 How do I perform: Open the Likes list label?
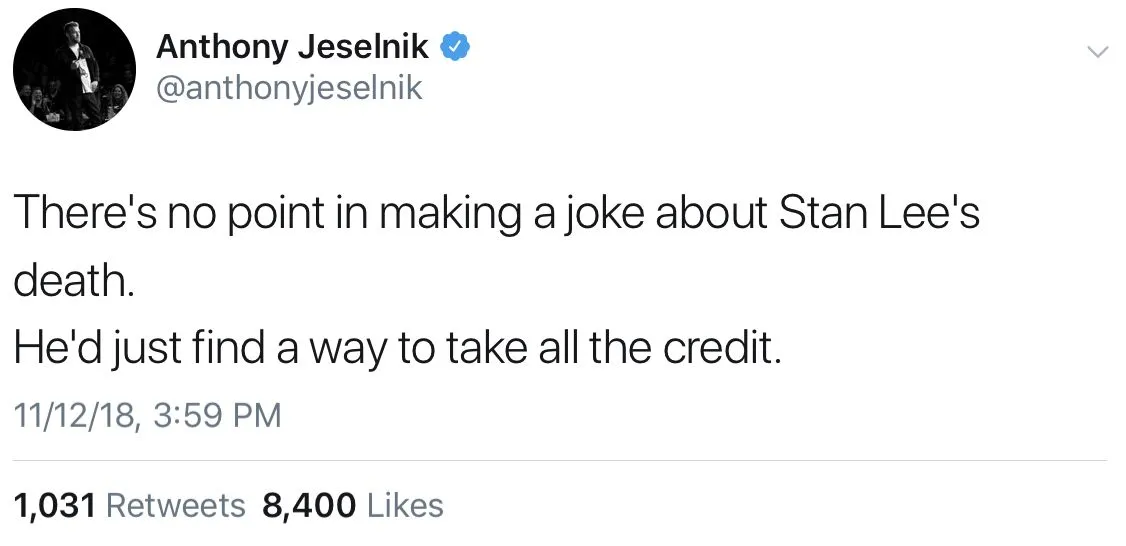[405, 505]
